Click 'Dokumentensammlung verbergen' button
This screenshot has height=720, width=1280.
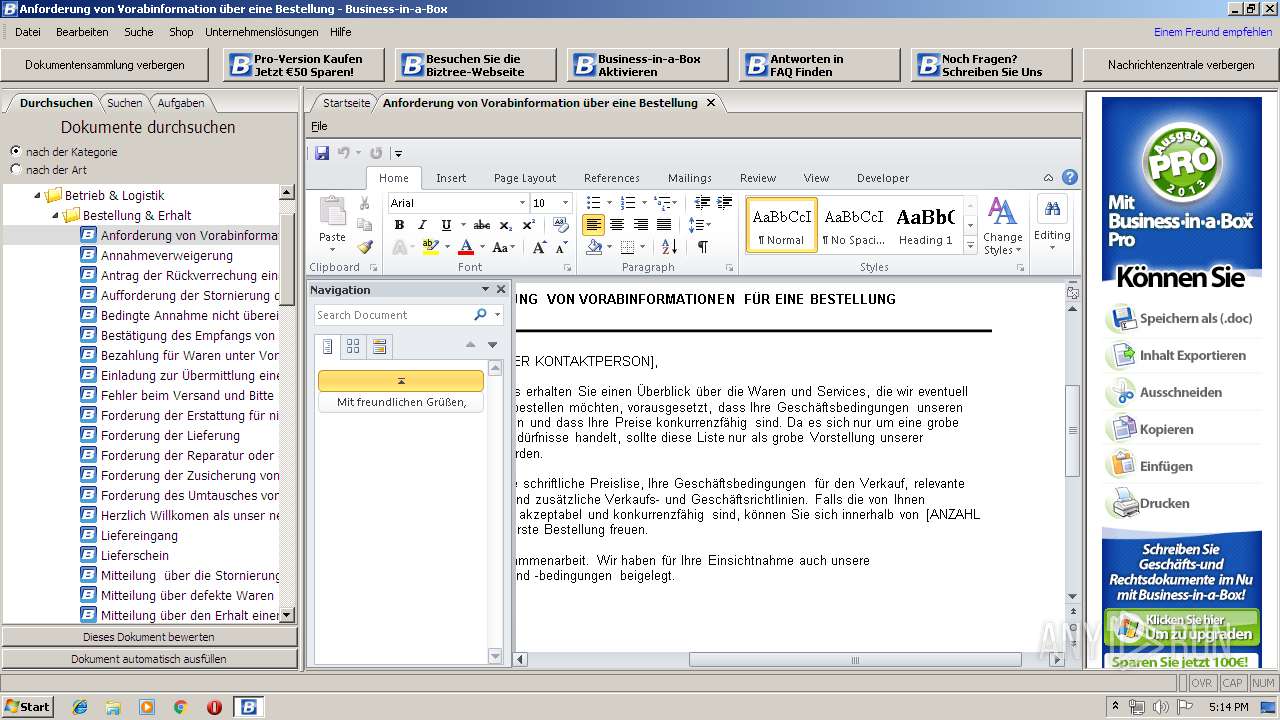(105, 65)
